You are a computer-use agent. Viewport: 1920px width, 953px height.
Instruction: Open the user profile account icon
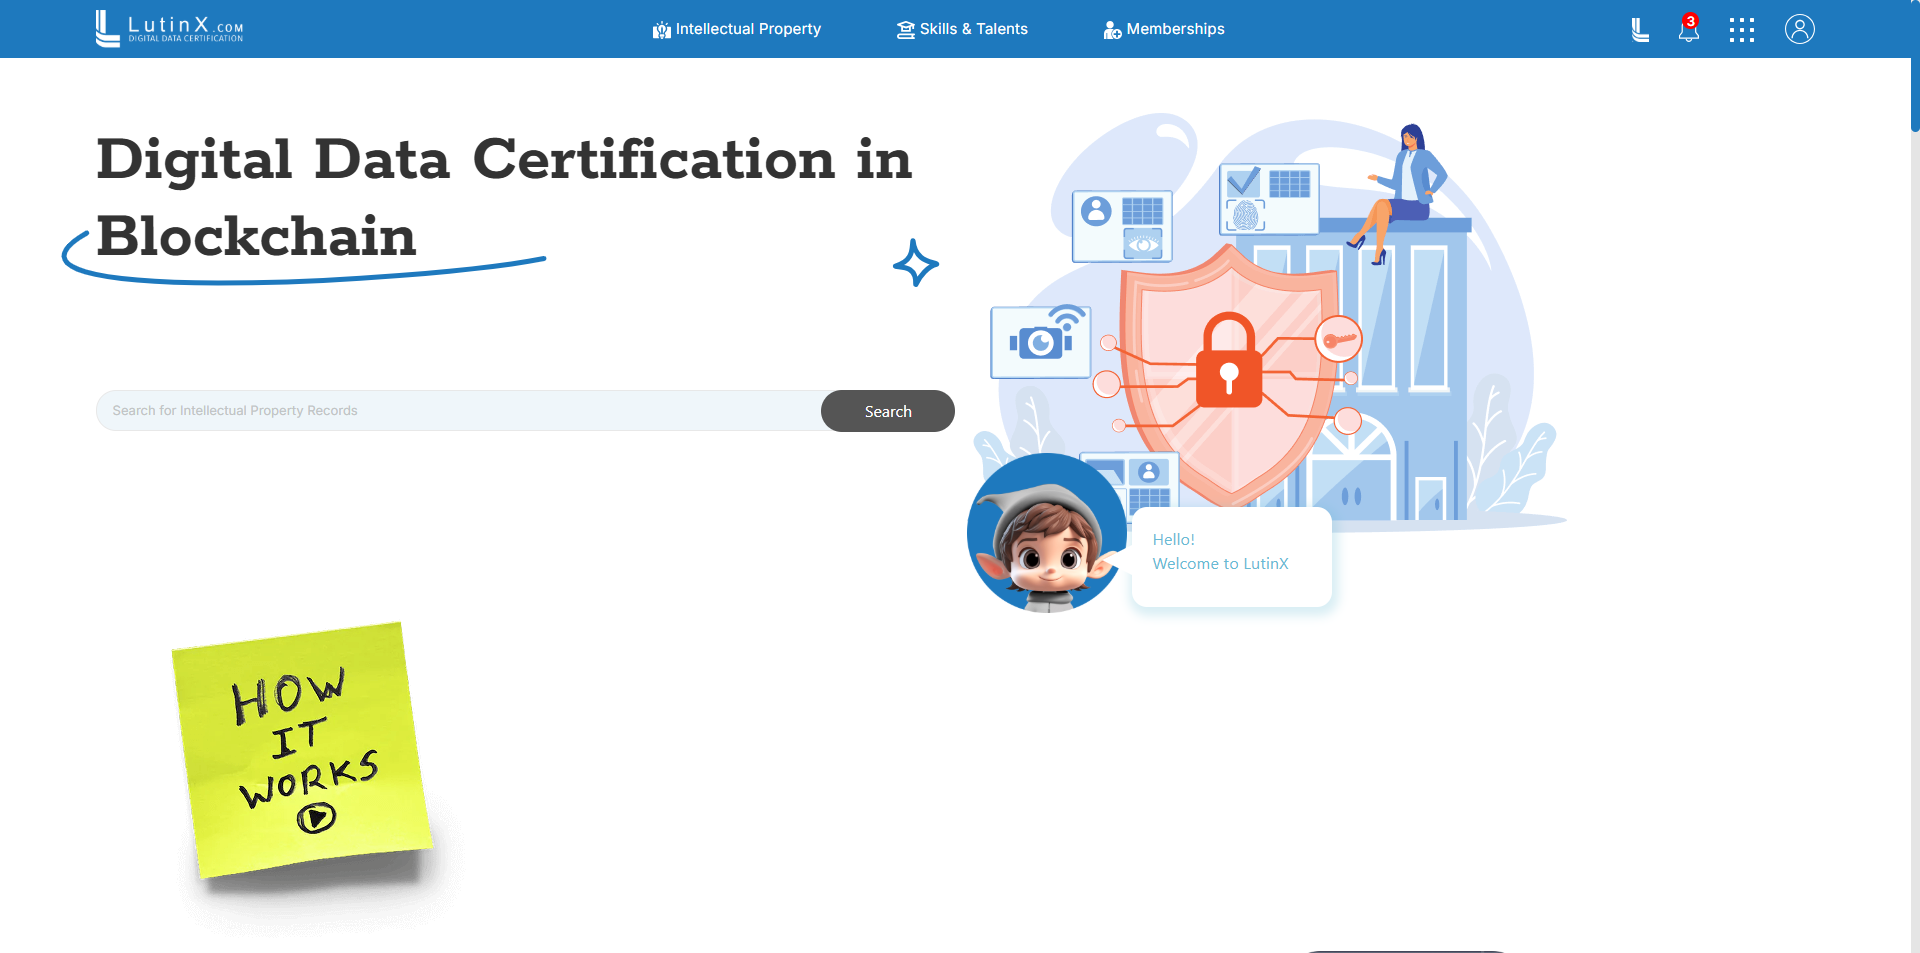pyautogui.click(x=1800, y=29)
